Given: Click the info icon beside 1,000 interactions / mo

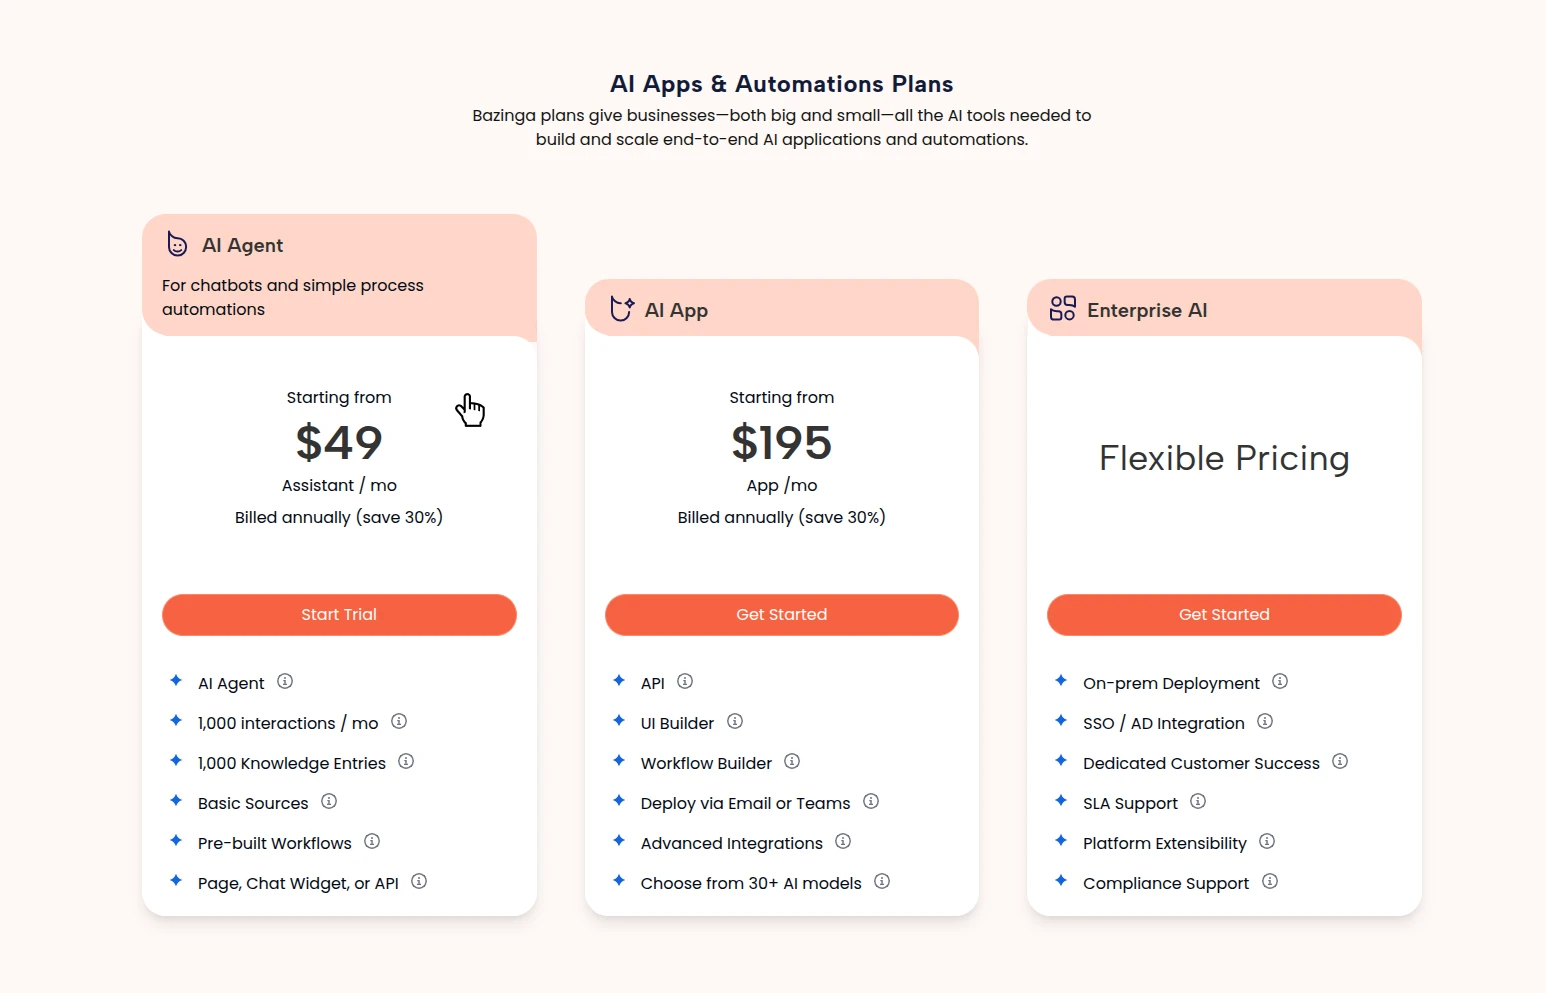Looking at the screenshot, I should tap(399, 721).
